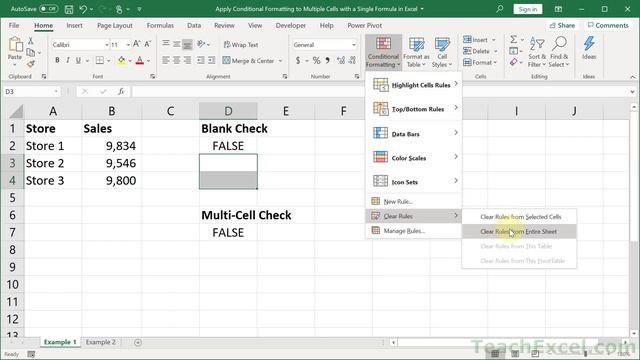
Task: Apply the red Font Color swatch
Action: click(140, 61)
